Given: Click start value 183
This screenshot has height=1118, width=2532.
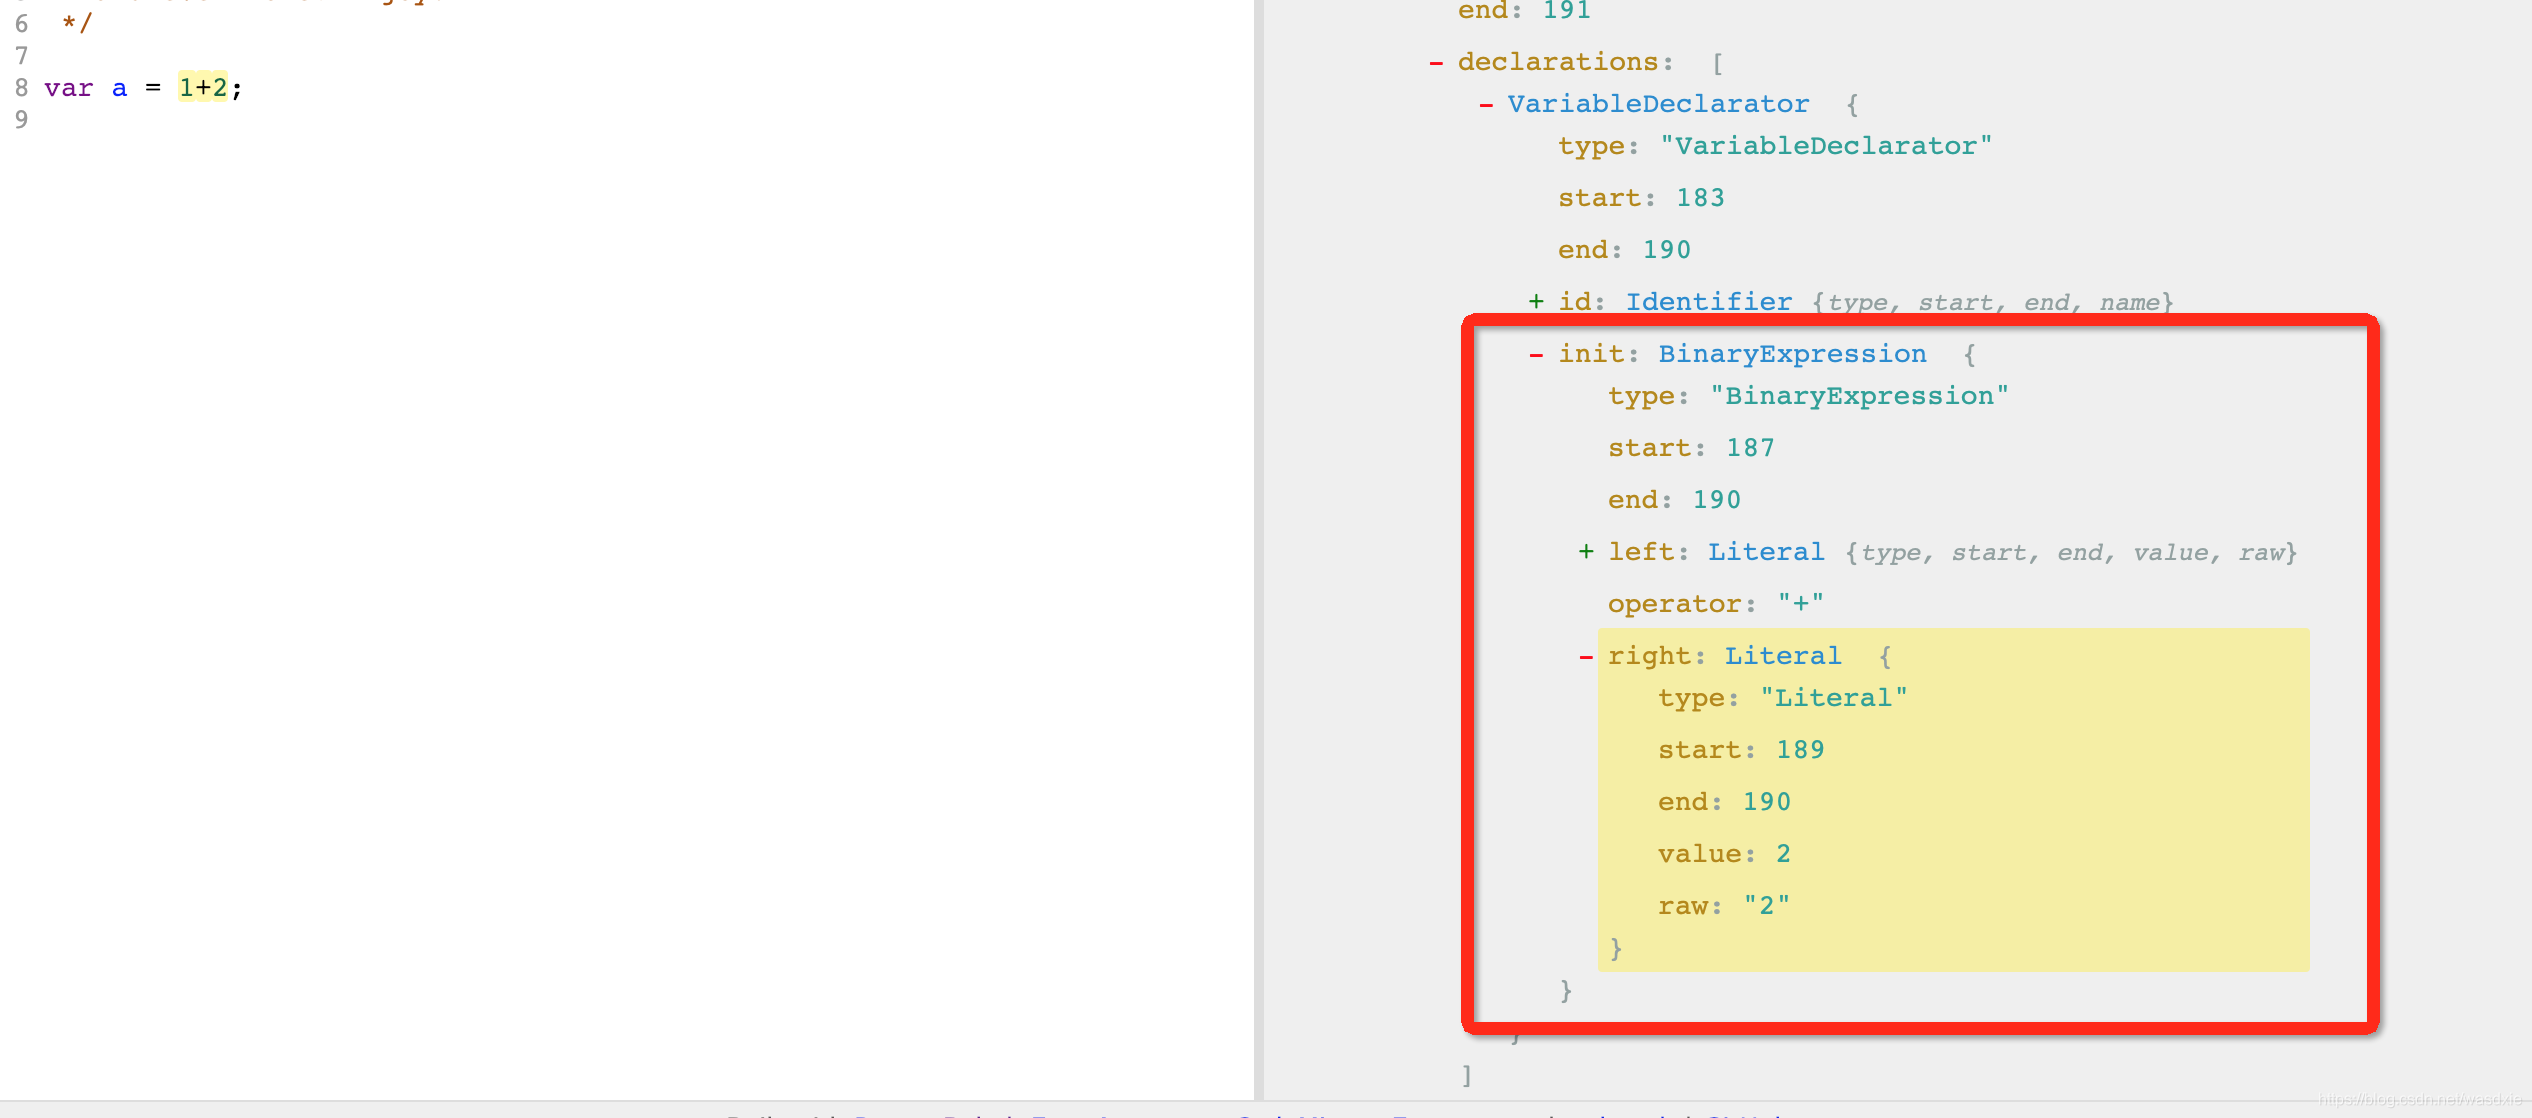Looking at the screenshot, I should coord(1700,198).
